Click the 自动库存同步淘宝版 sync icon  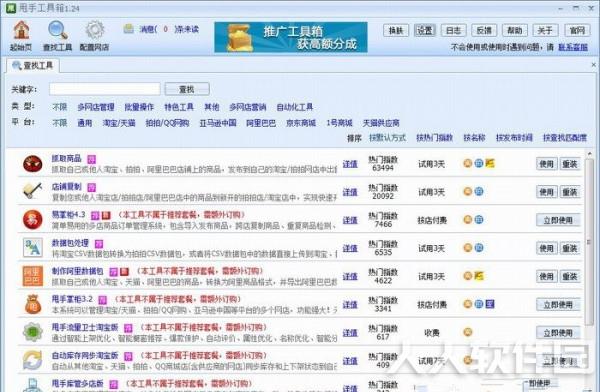[x=33, y=360]
